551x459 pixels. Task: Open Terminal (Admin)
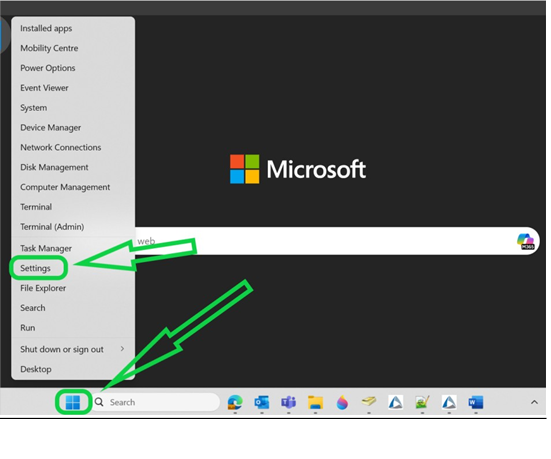tap(73, 227)
